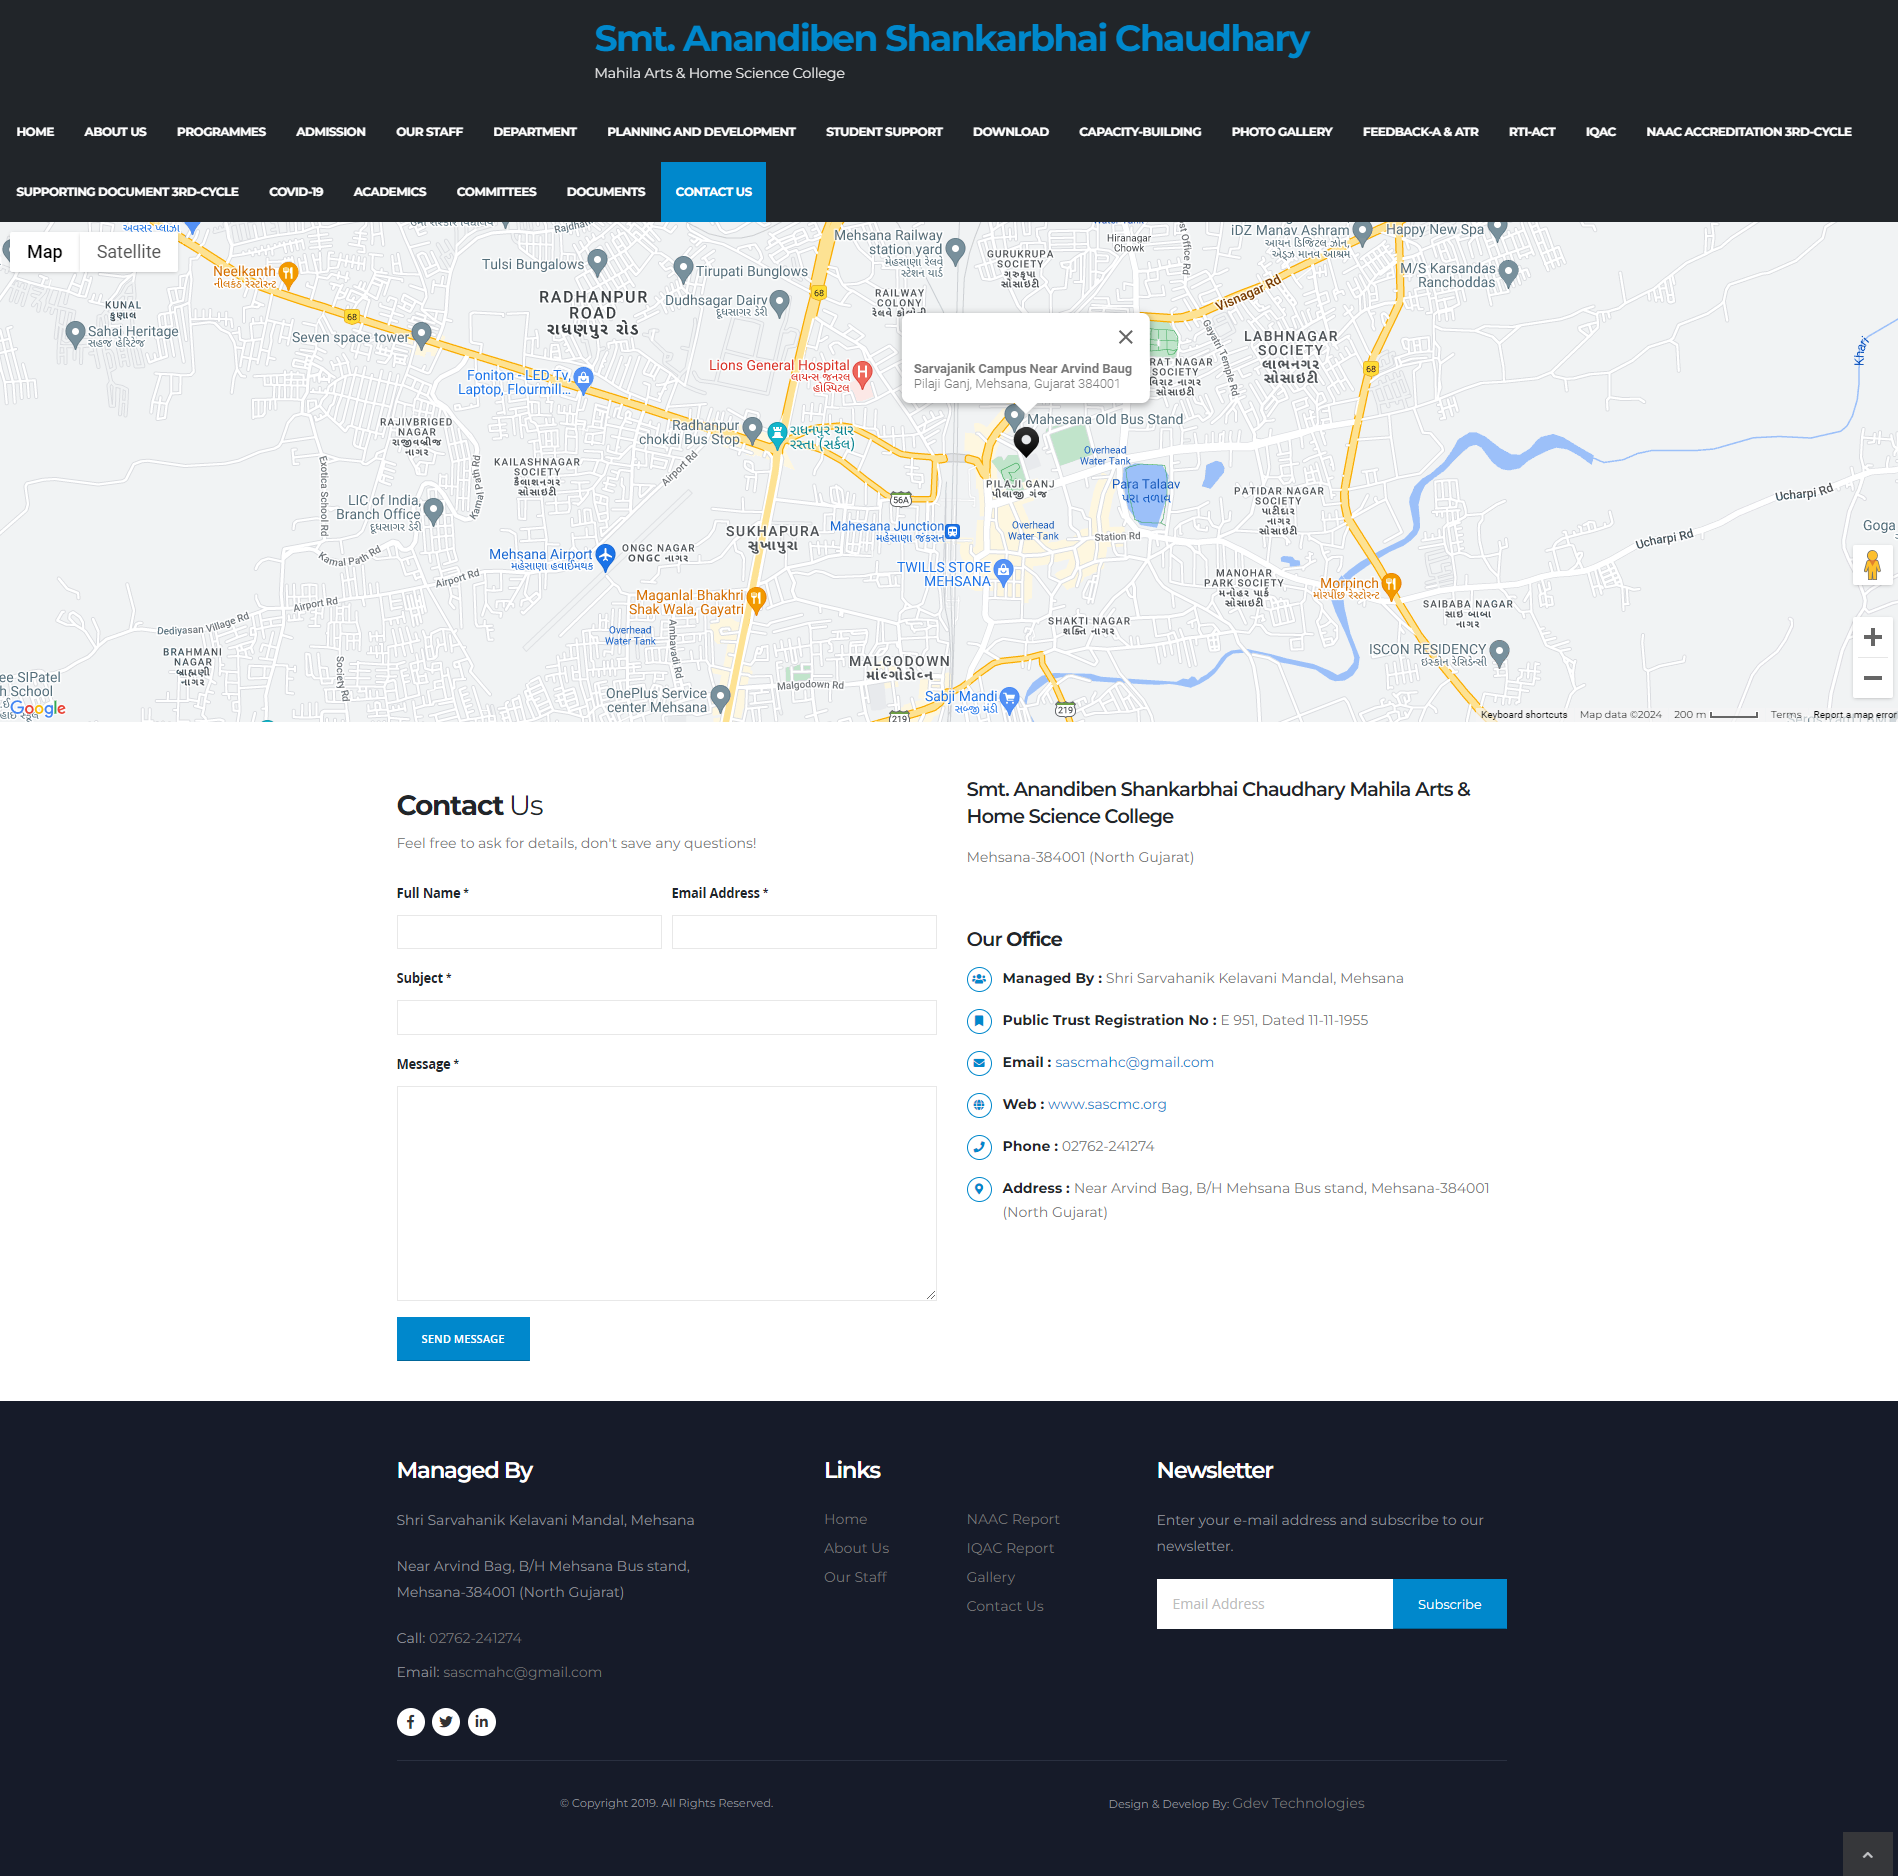This screenshot has width=1898, height=1876.
Task: Switch the map to Map view
Action: pyautogui.click(x=44, y=251)
